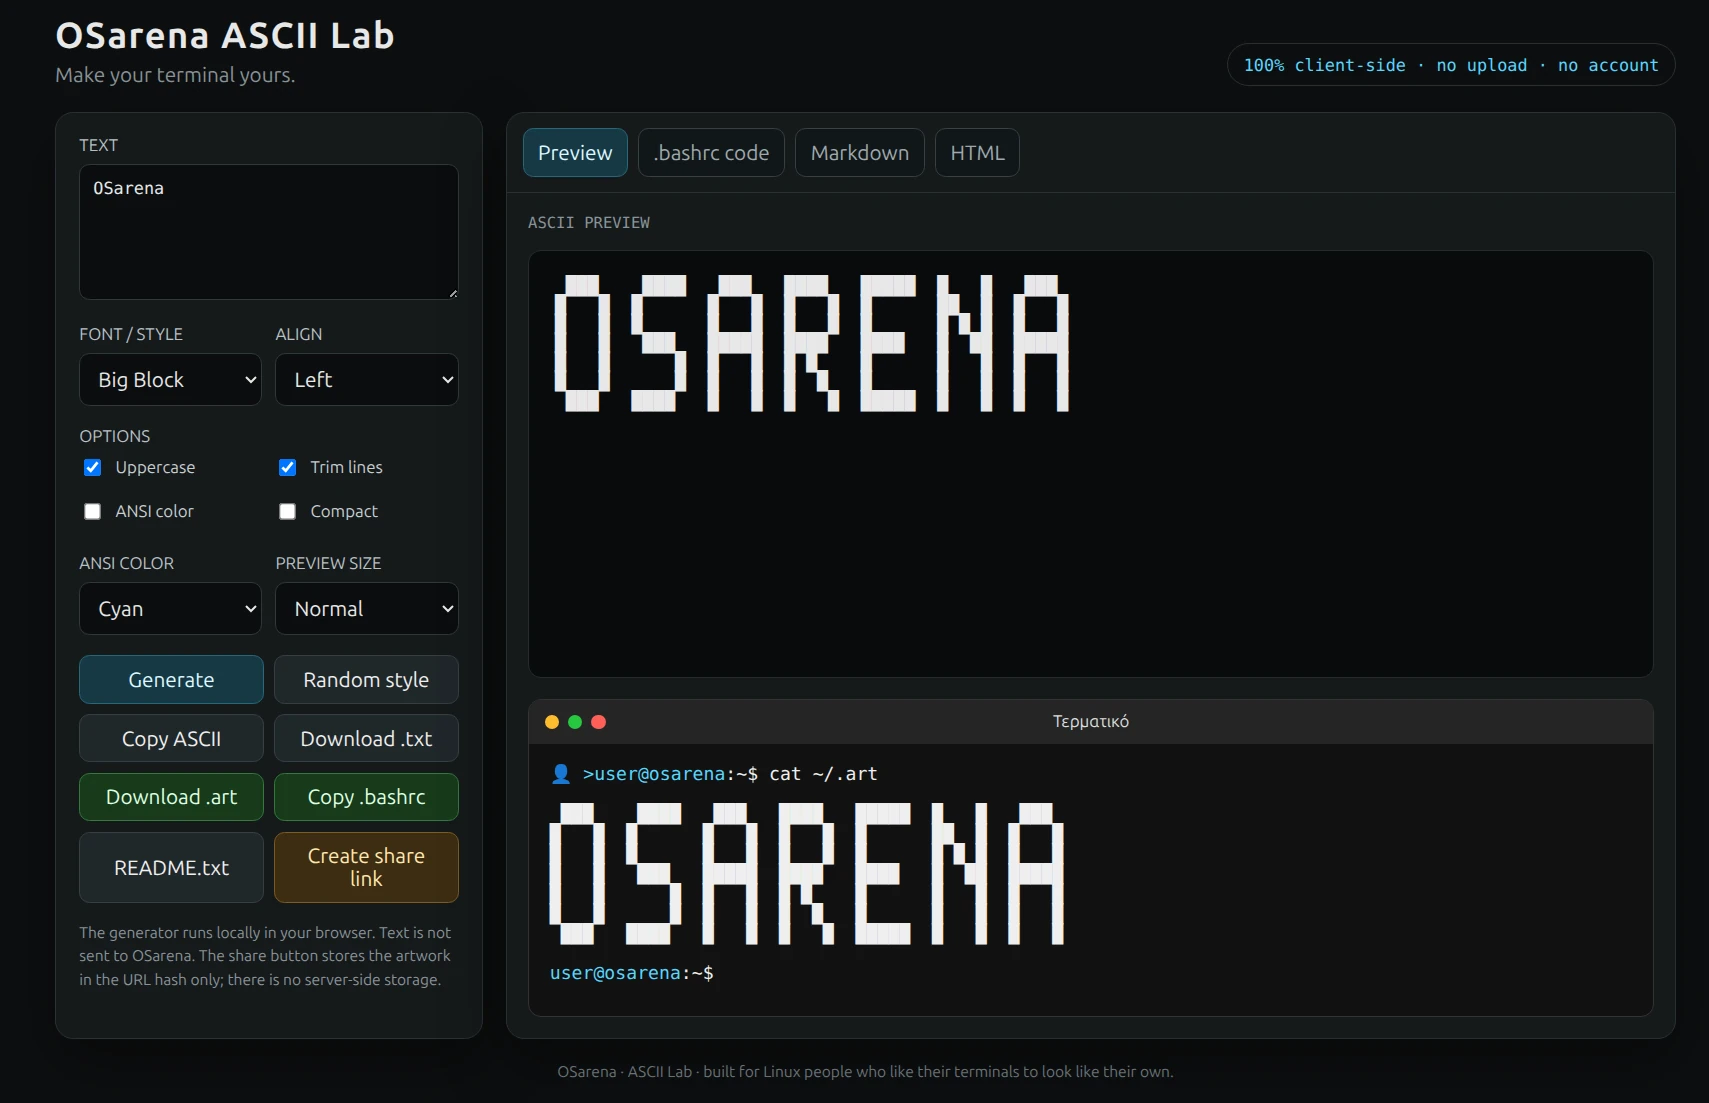Image resolution: width=1709 pixels, height=1103 pixels.
Task: Click the bottom 'user@osarena:~$' prompt
Action: pyautogui.click(x=632, y=973)
